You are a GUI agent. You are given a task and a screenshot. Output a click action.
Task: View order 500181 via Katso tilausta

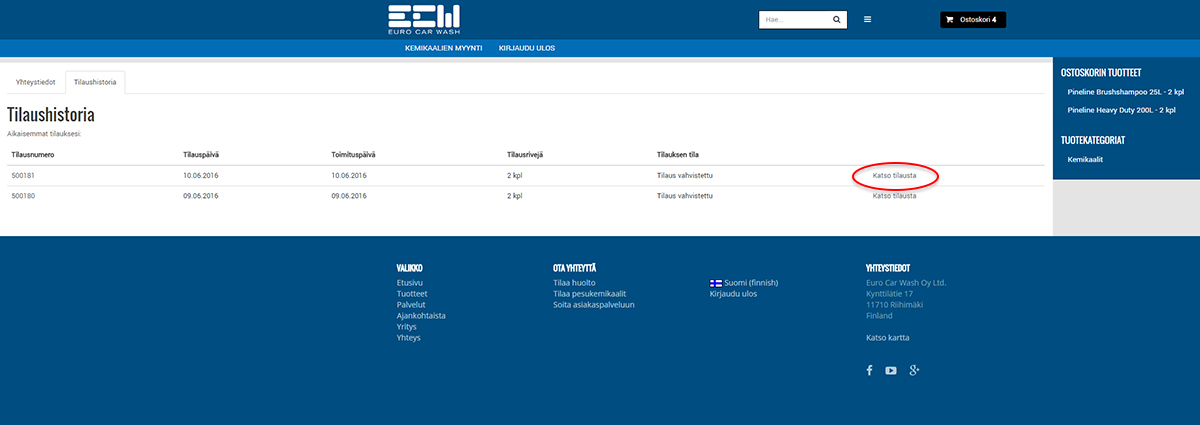(894, 176)
